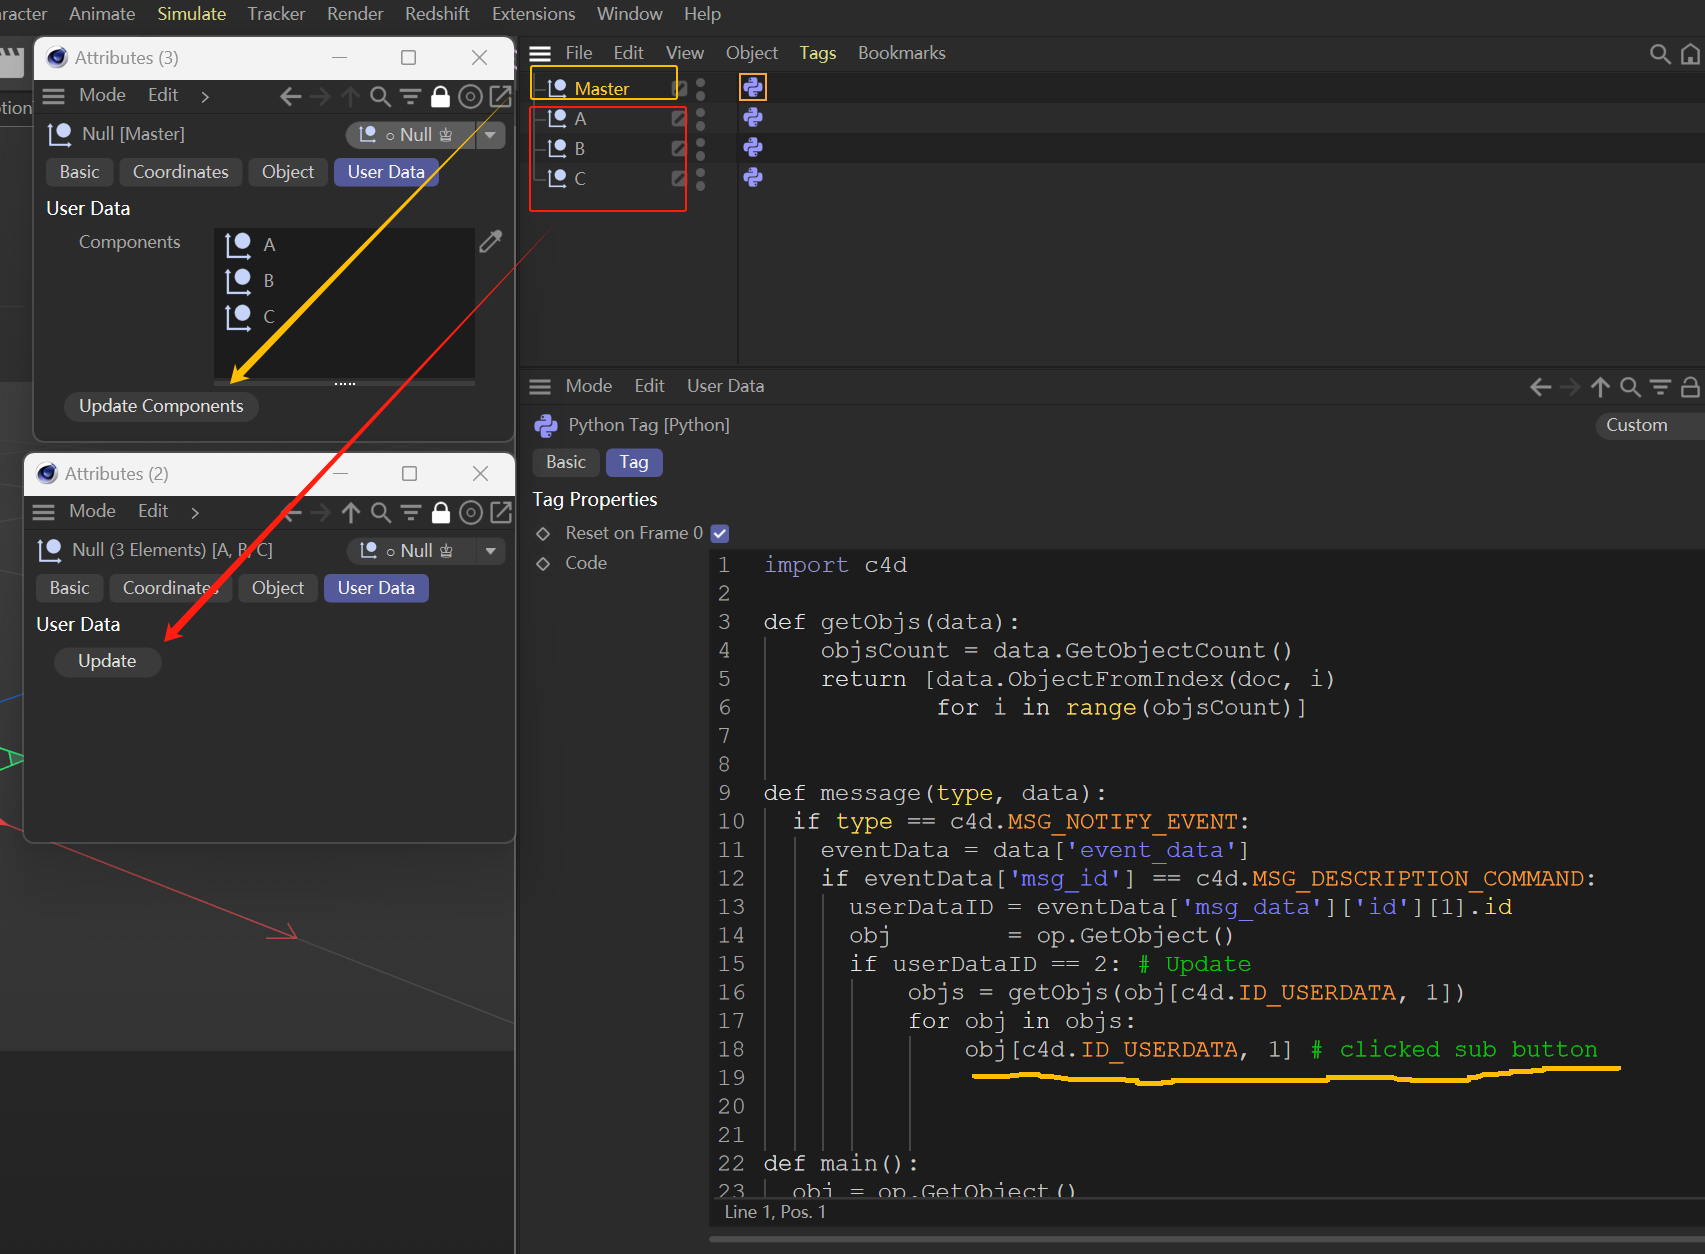The width and height of the screenshot is (1705, 1254).
Task: Select the Python tag on object C
Action: click(x=752, y=178)
